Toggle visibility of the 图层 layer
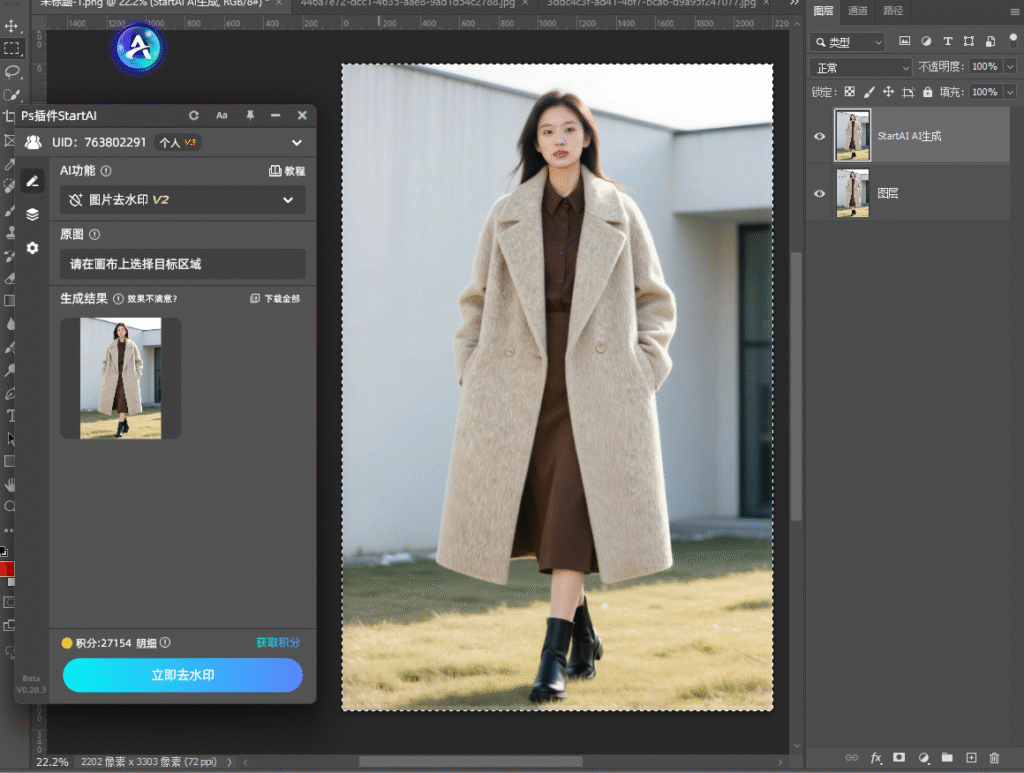This screenshot has width=1024, height=773. pyautogui.click(x=820, y=194)
